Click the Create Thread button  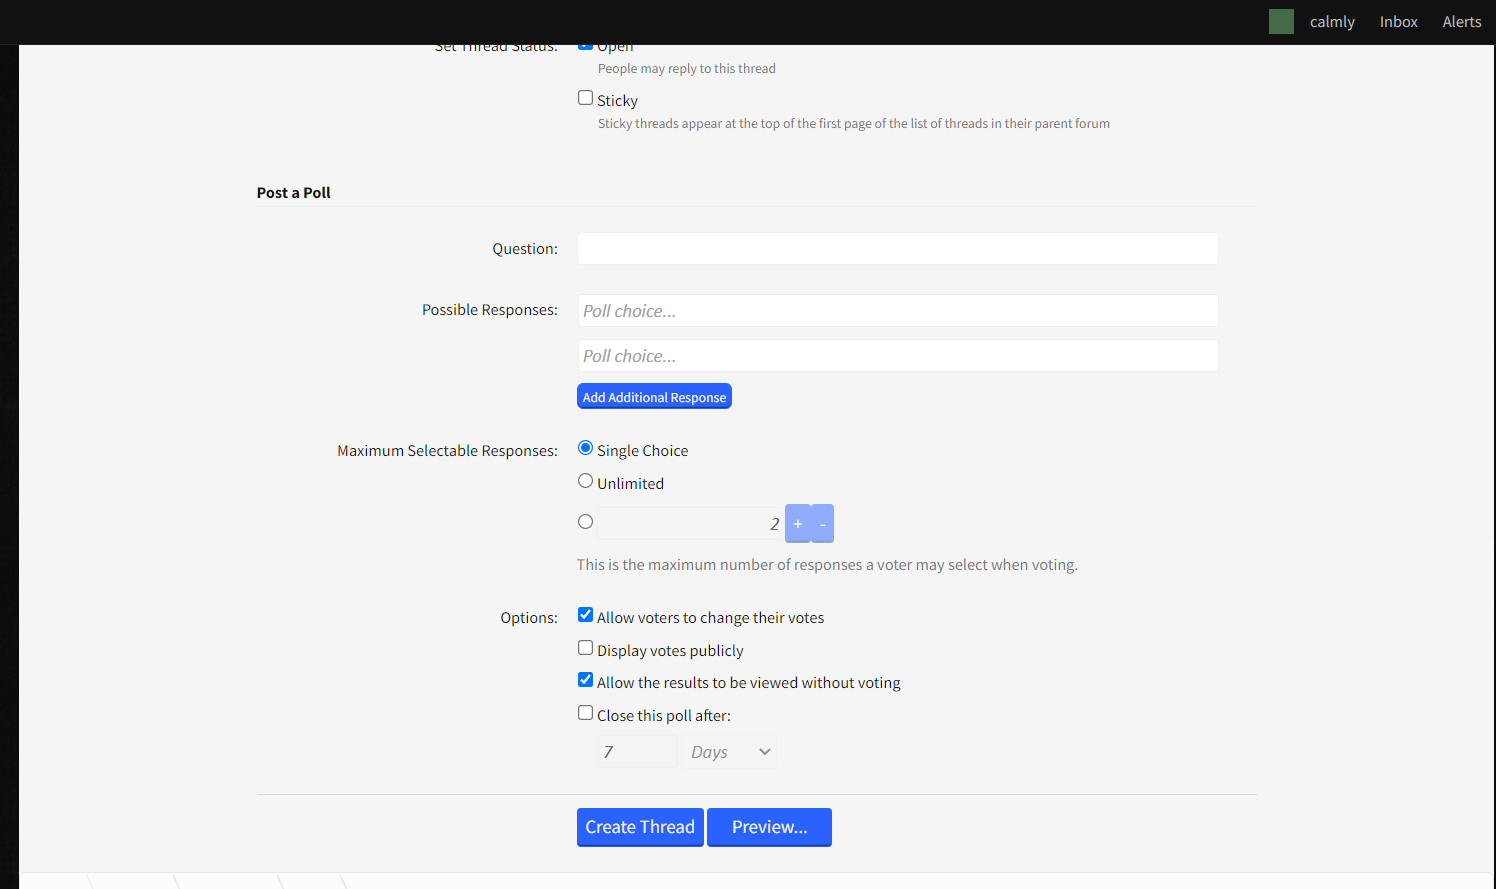pos(640,827)
